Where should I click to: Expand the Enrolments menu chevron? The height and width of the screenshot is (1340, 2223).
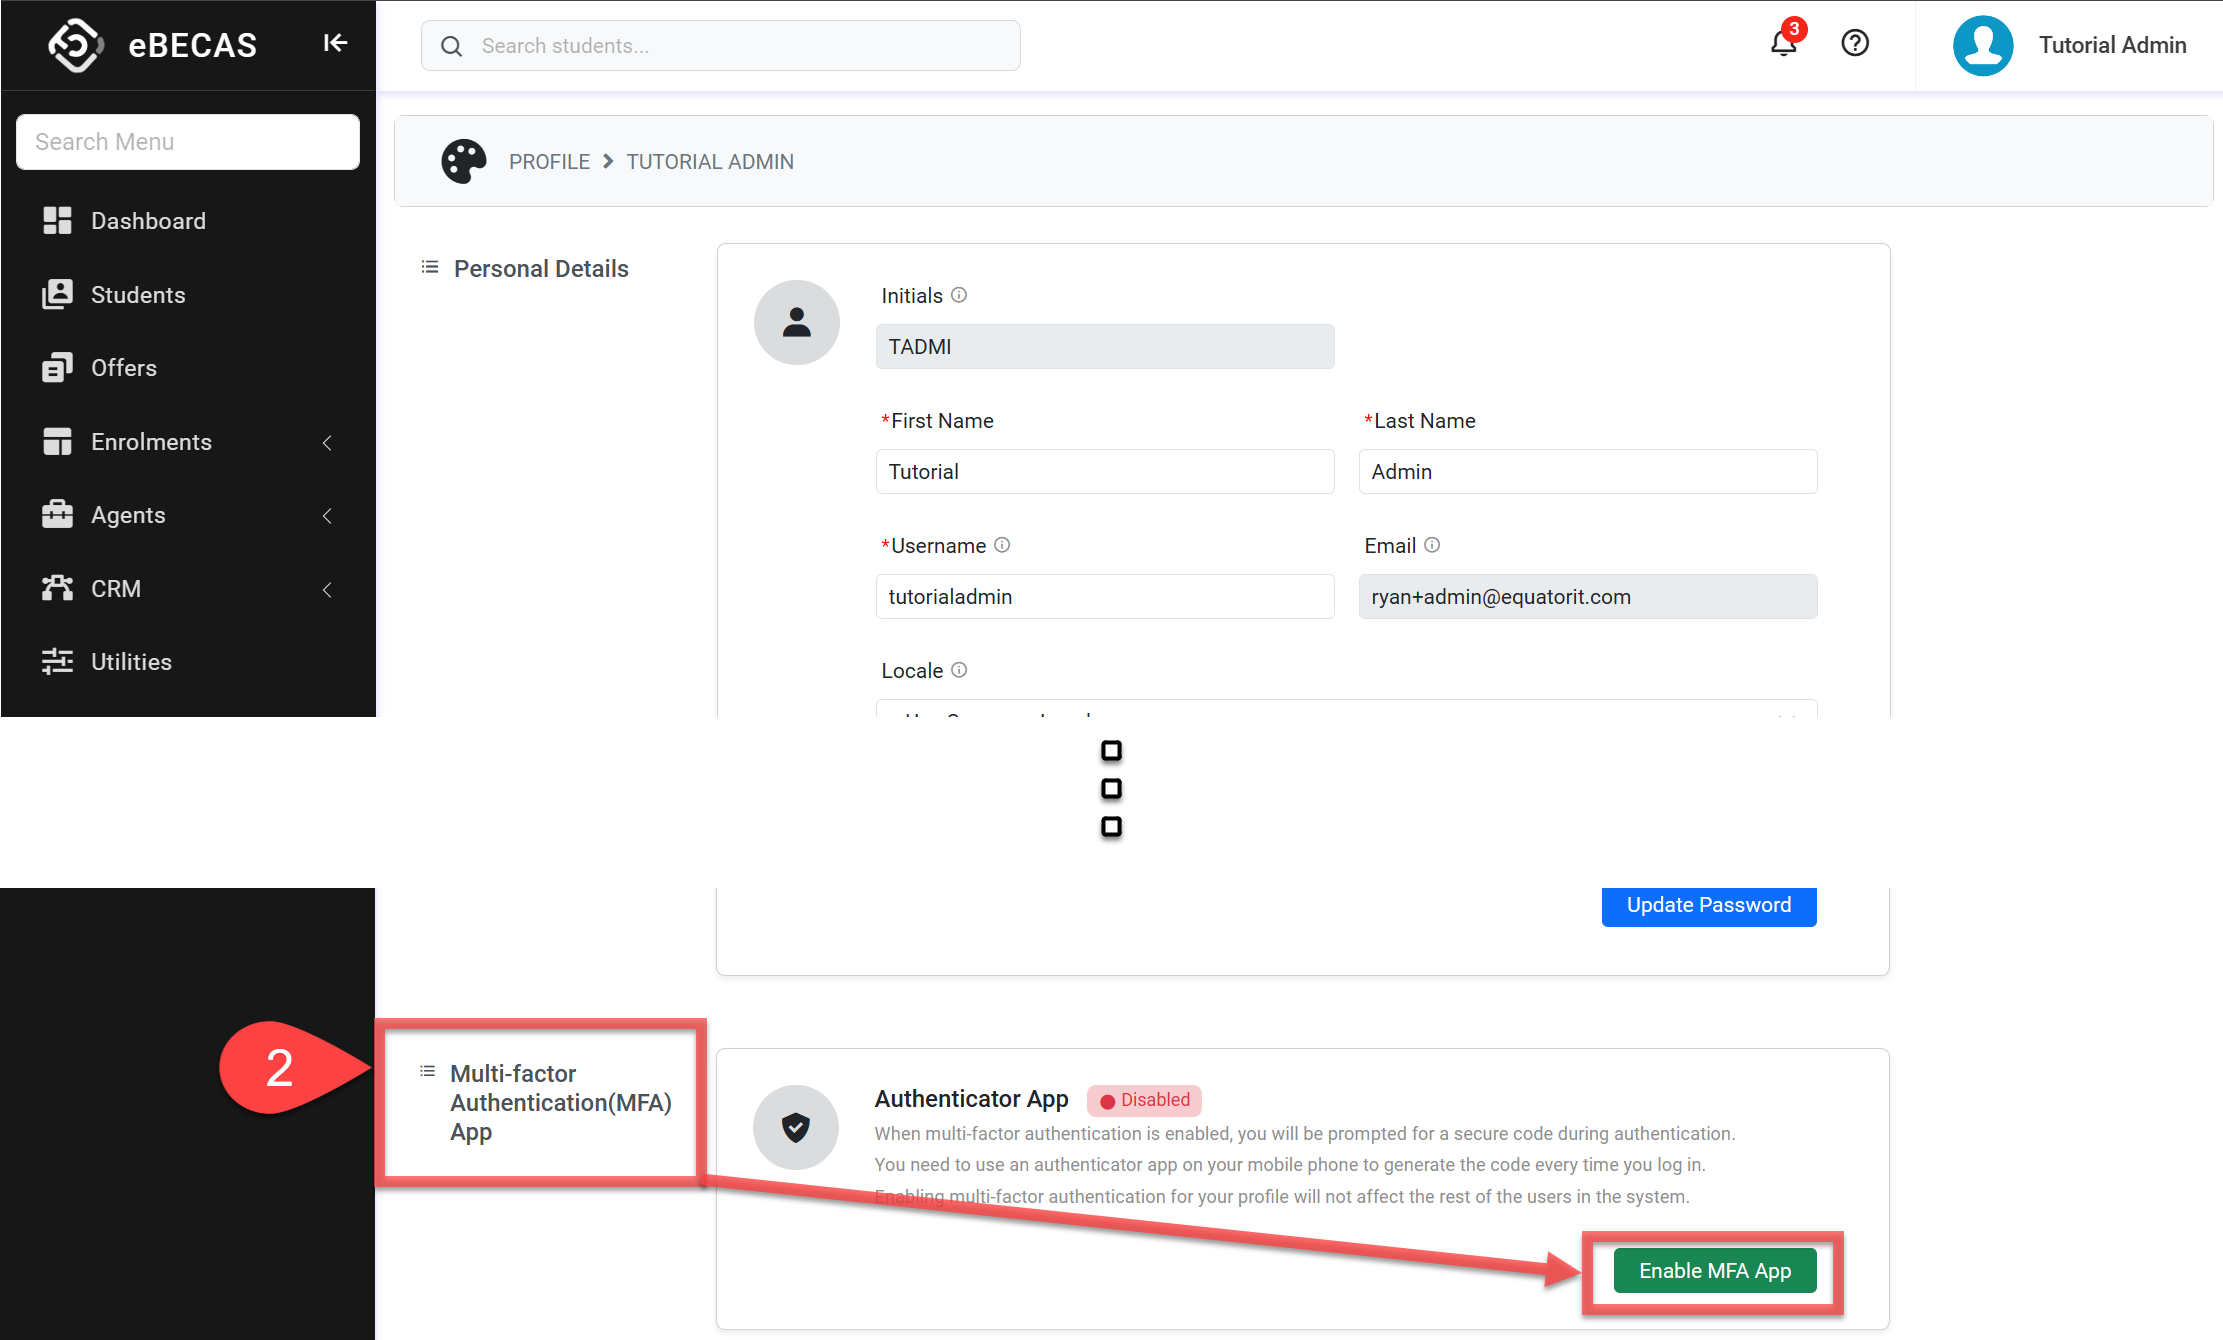click(x=327, y=442)
